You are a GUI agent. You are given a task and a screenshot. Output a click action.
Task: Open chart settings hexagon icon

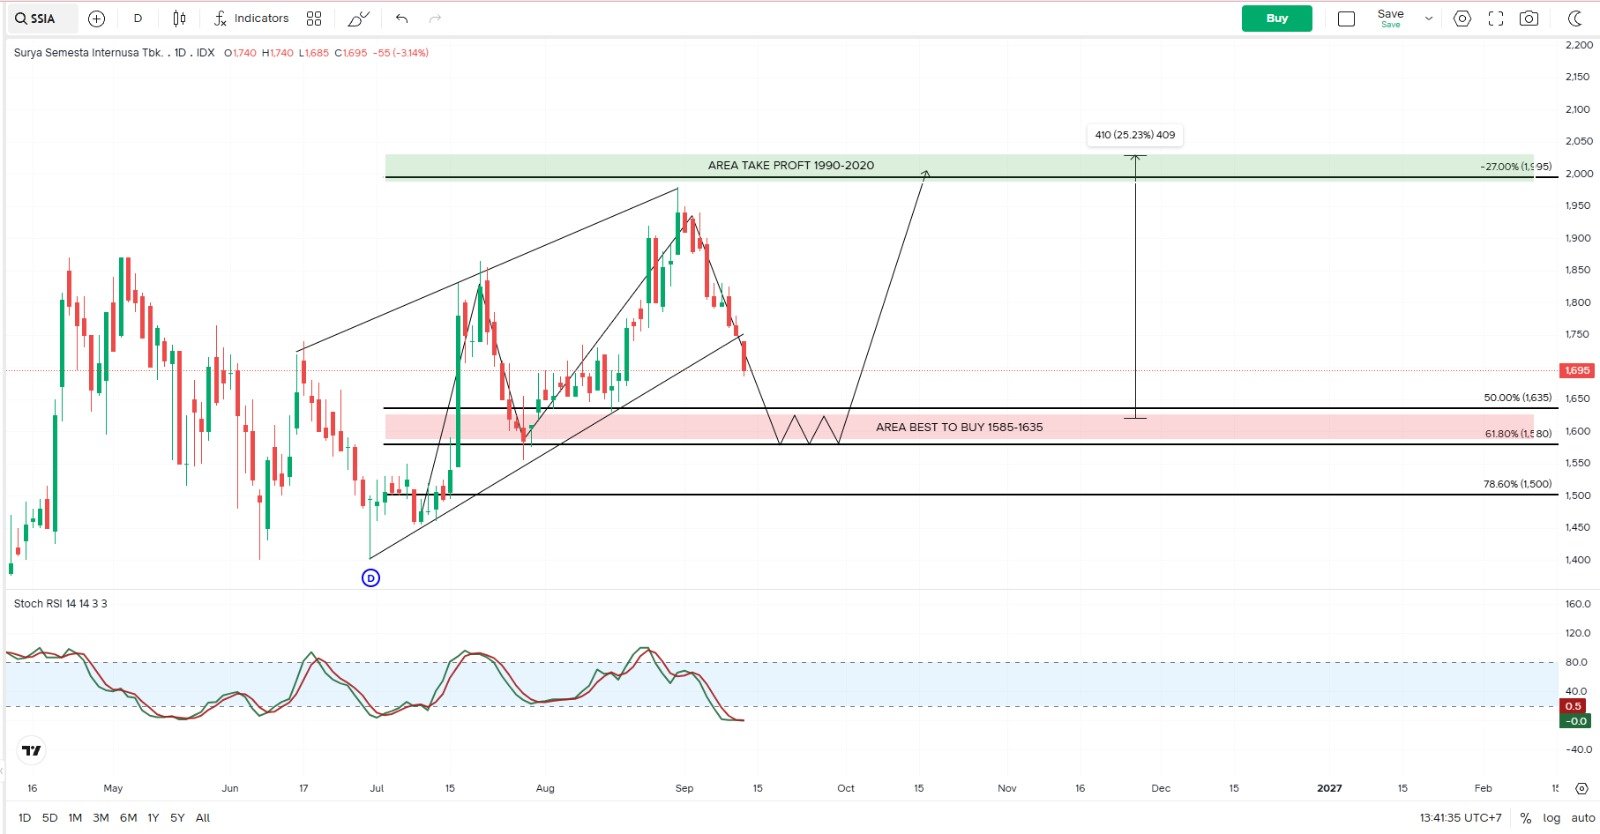[x=1462, y=18]
